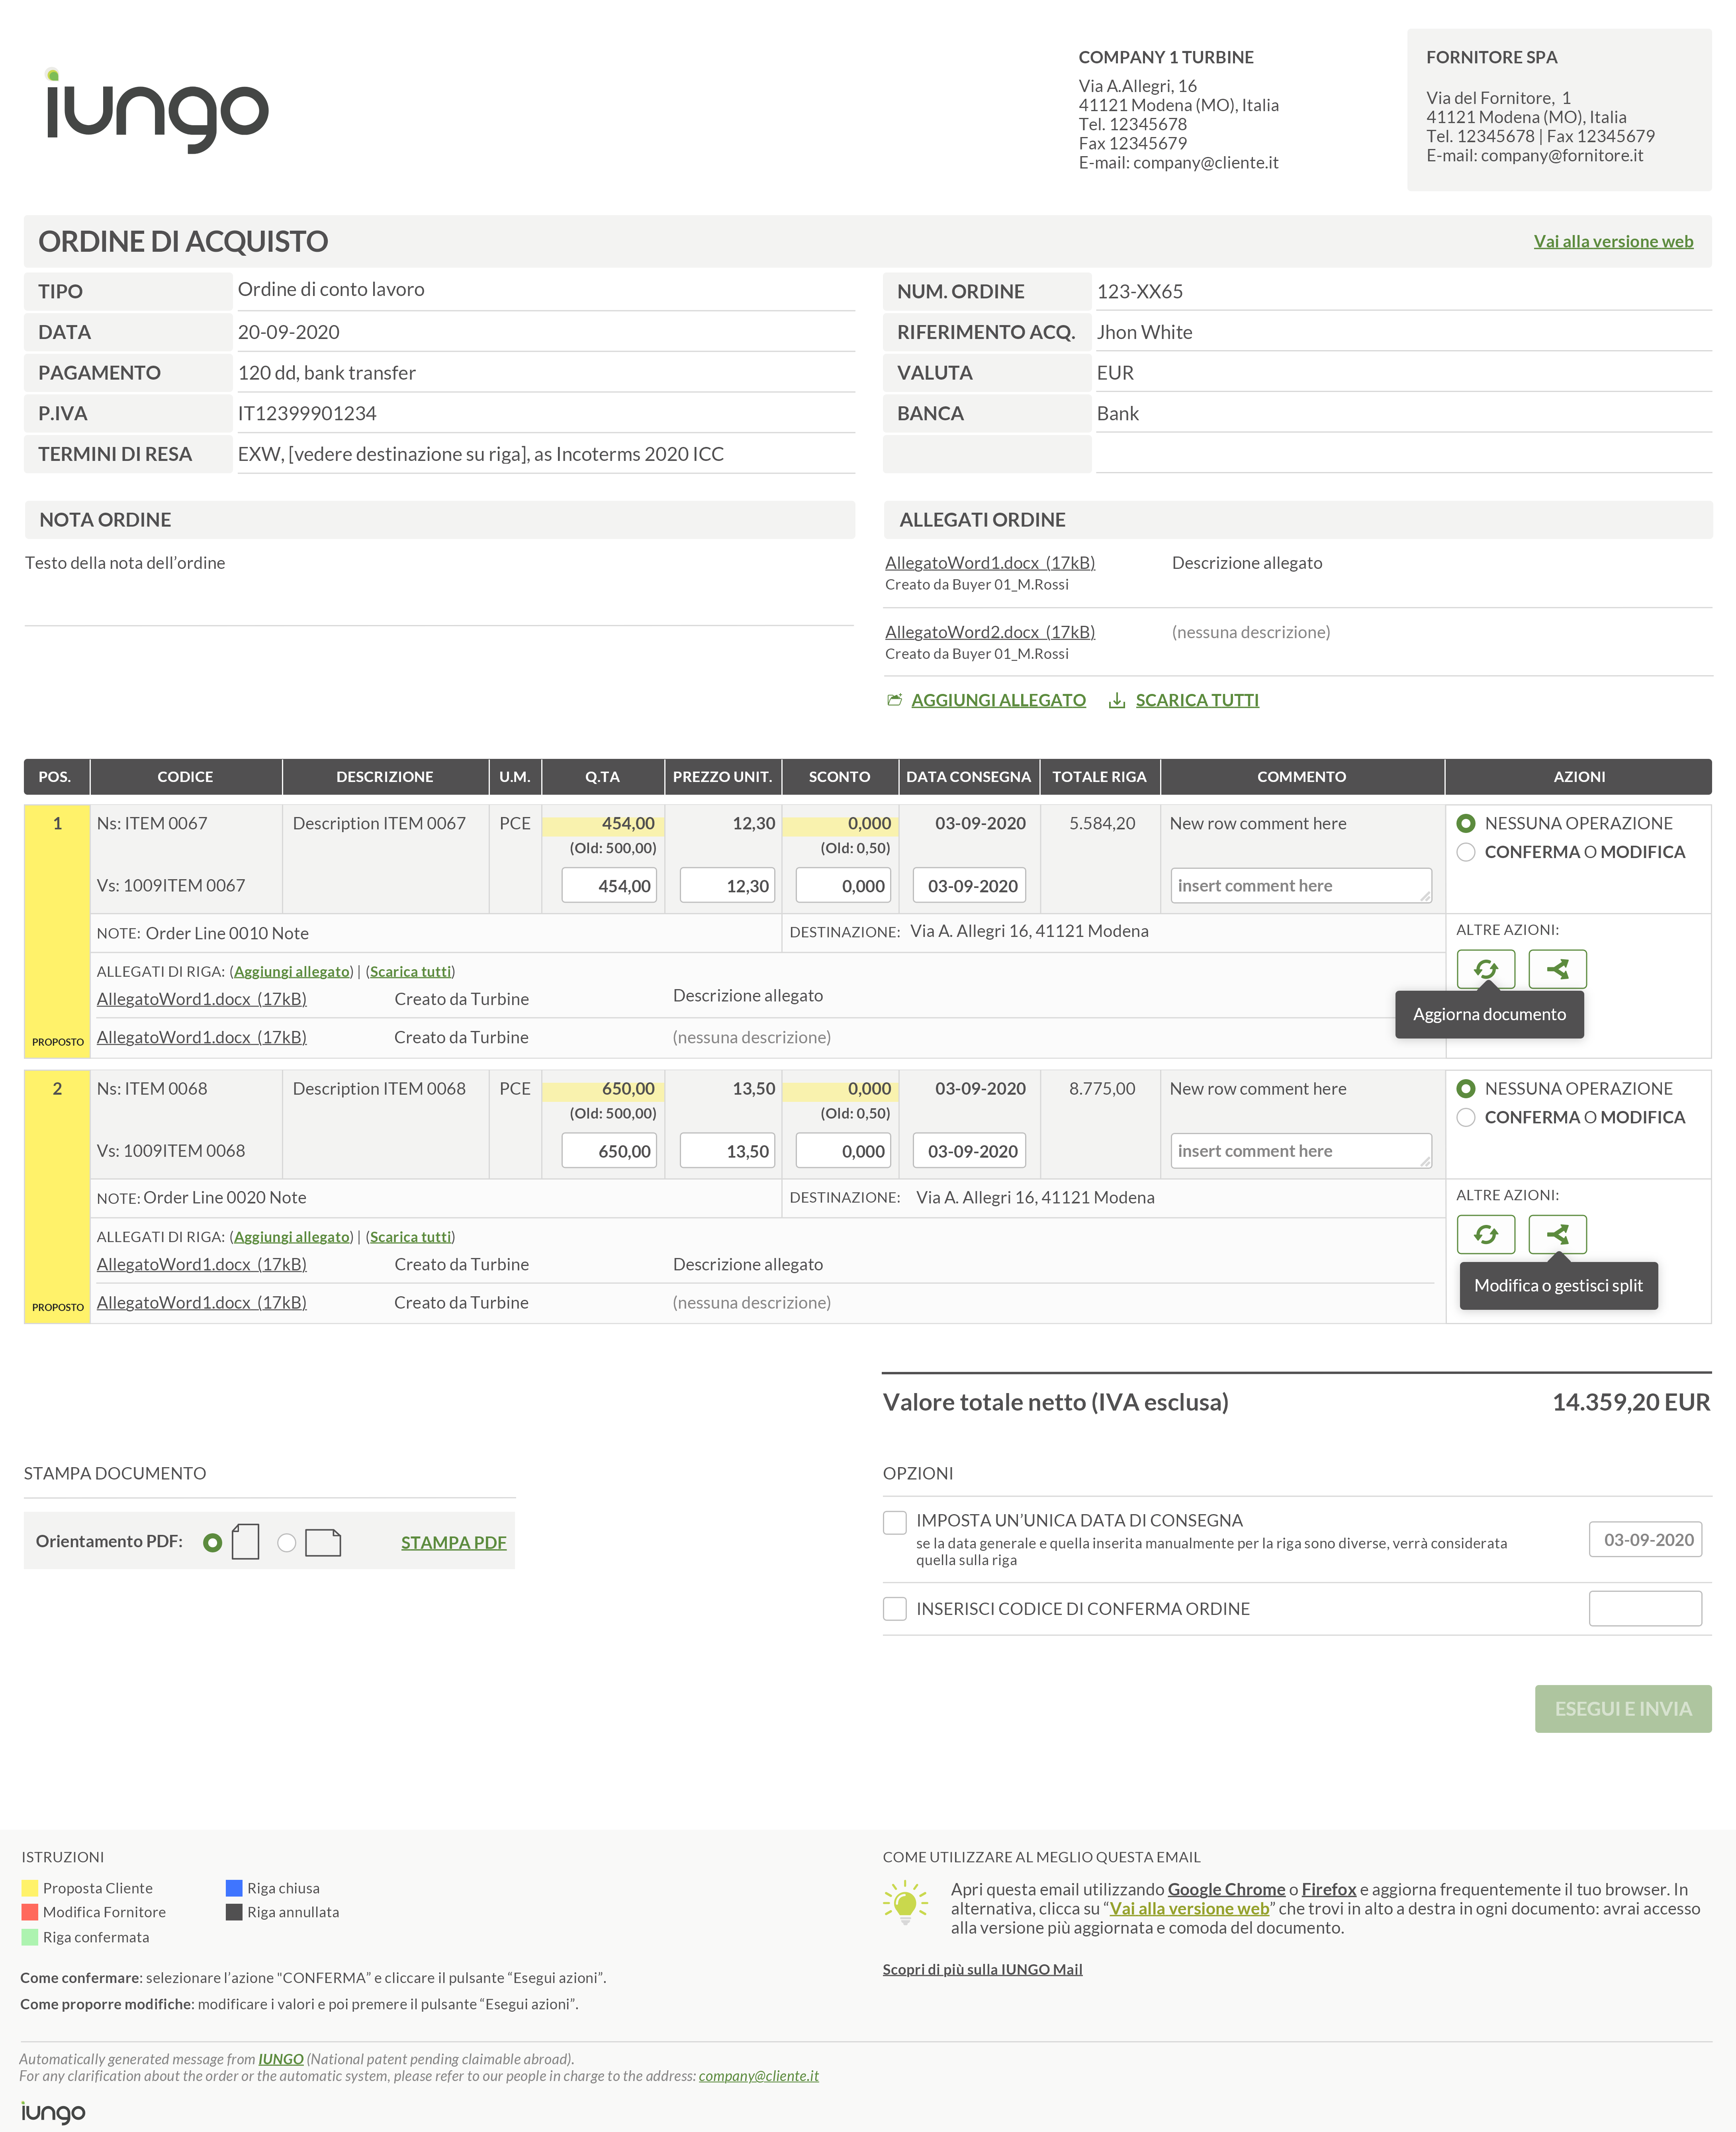Select landscape PDF orientation page icon
Image resolution: width=1736 pixels, height=2132 pixels.
pos(322,1543)
